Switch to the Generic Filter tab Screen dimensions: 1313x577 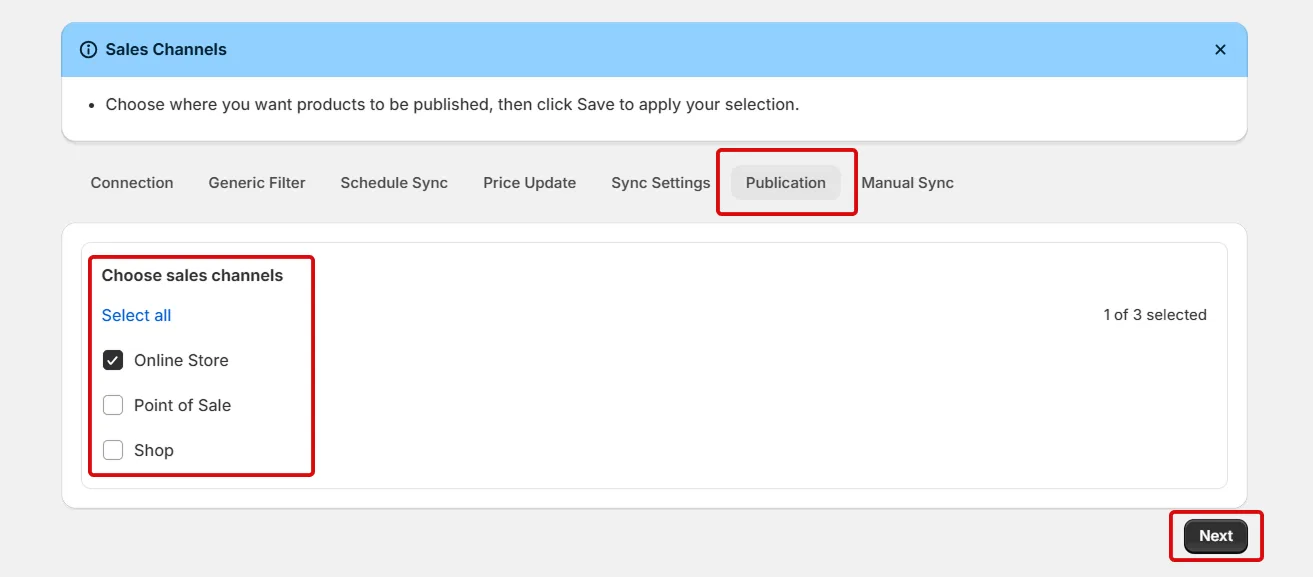tap(257, 183)
